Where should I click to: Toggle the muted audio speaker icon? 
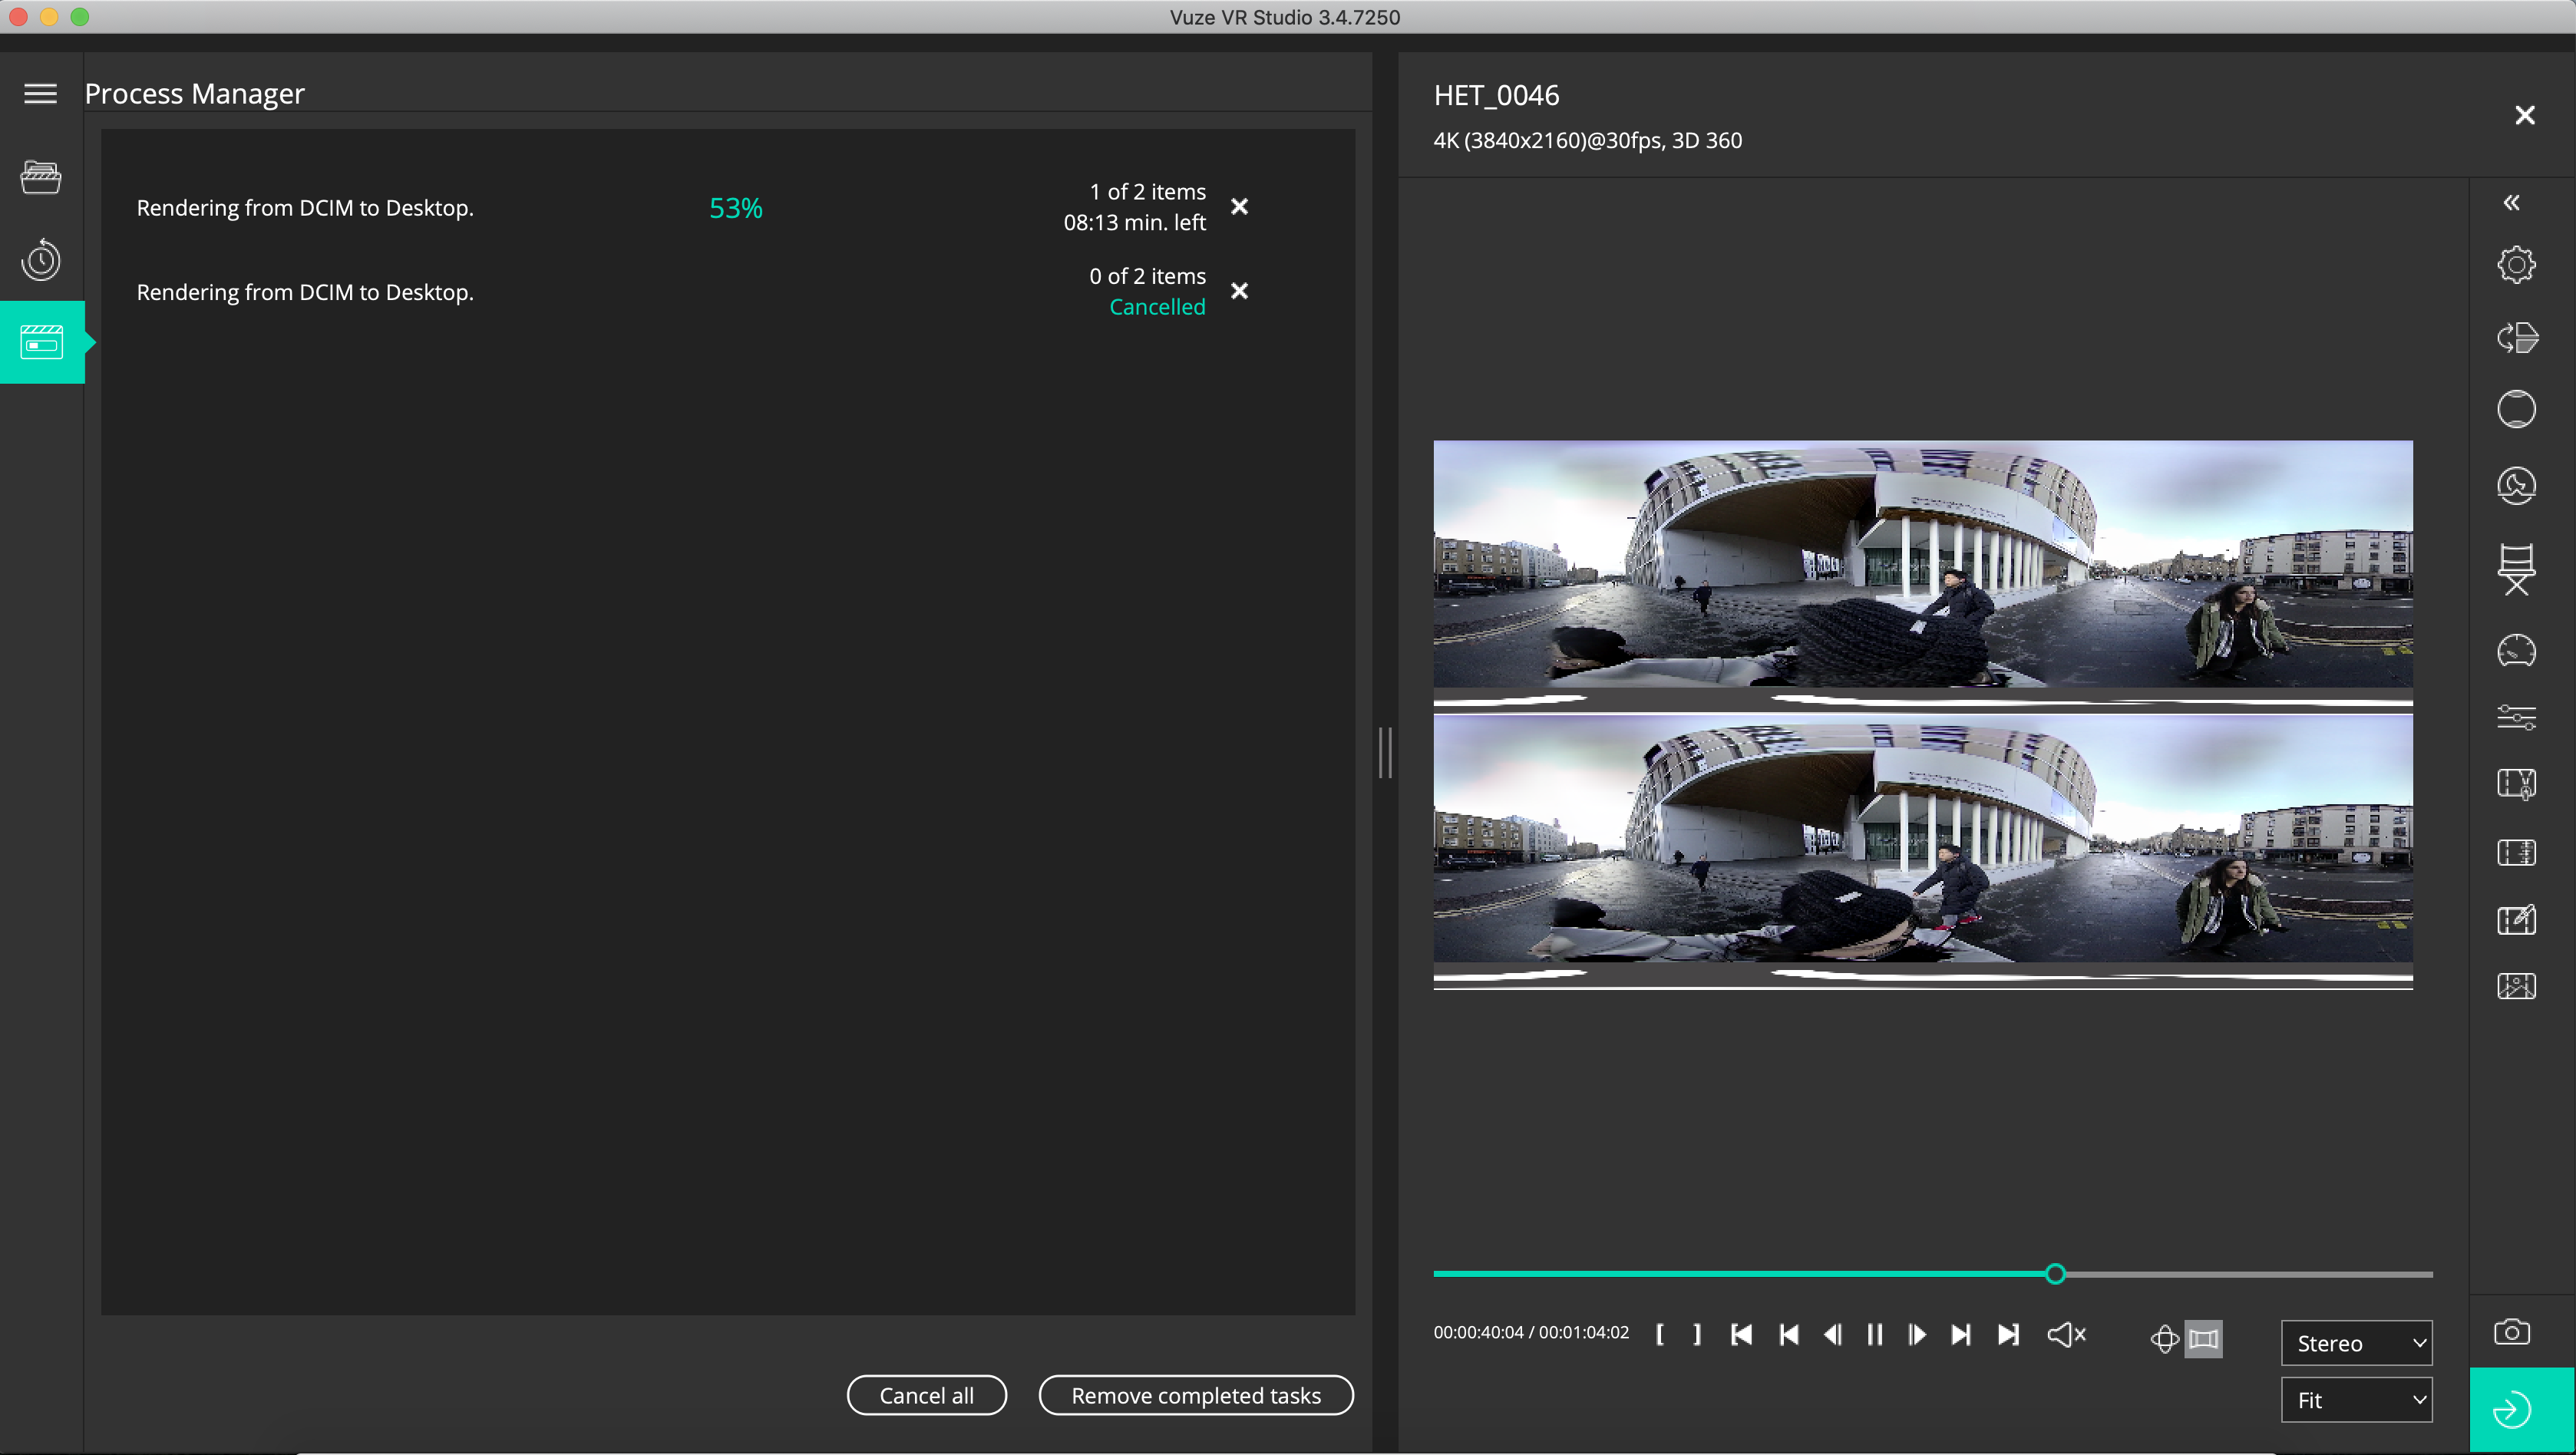(x=2066, y=1335)
